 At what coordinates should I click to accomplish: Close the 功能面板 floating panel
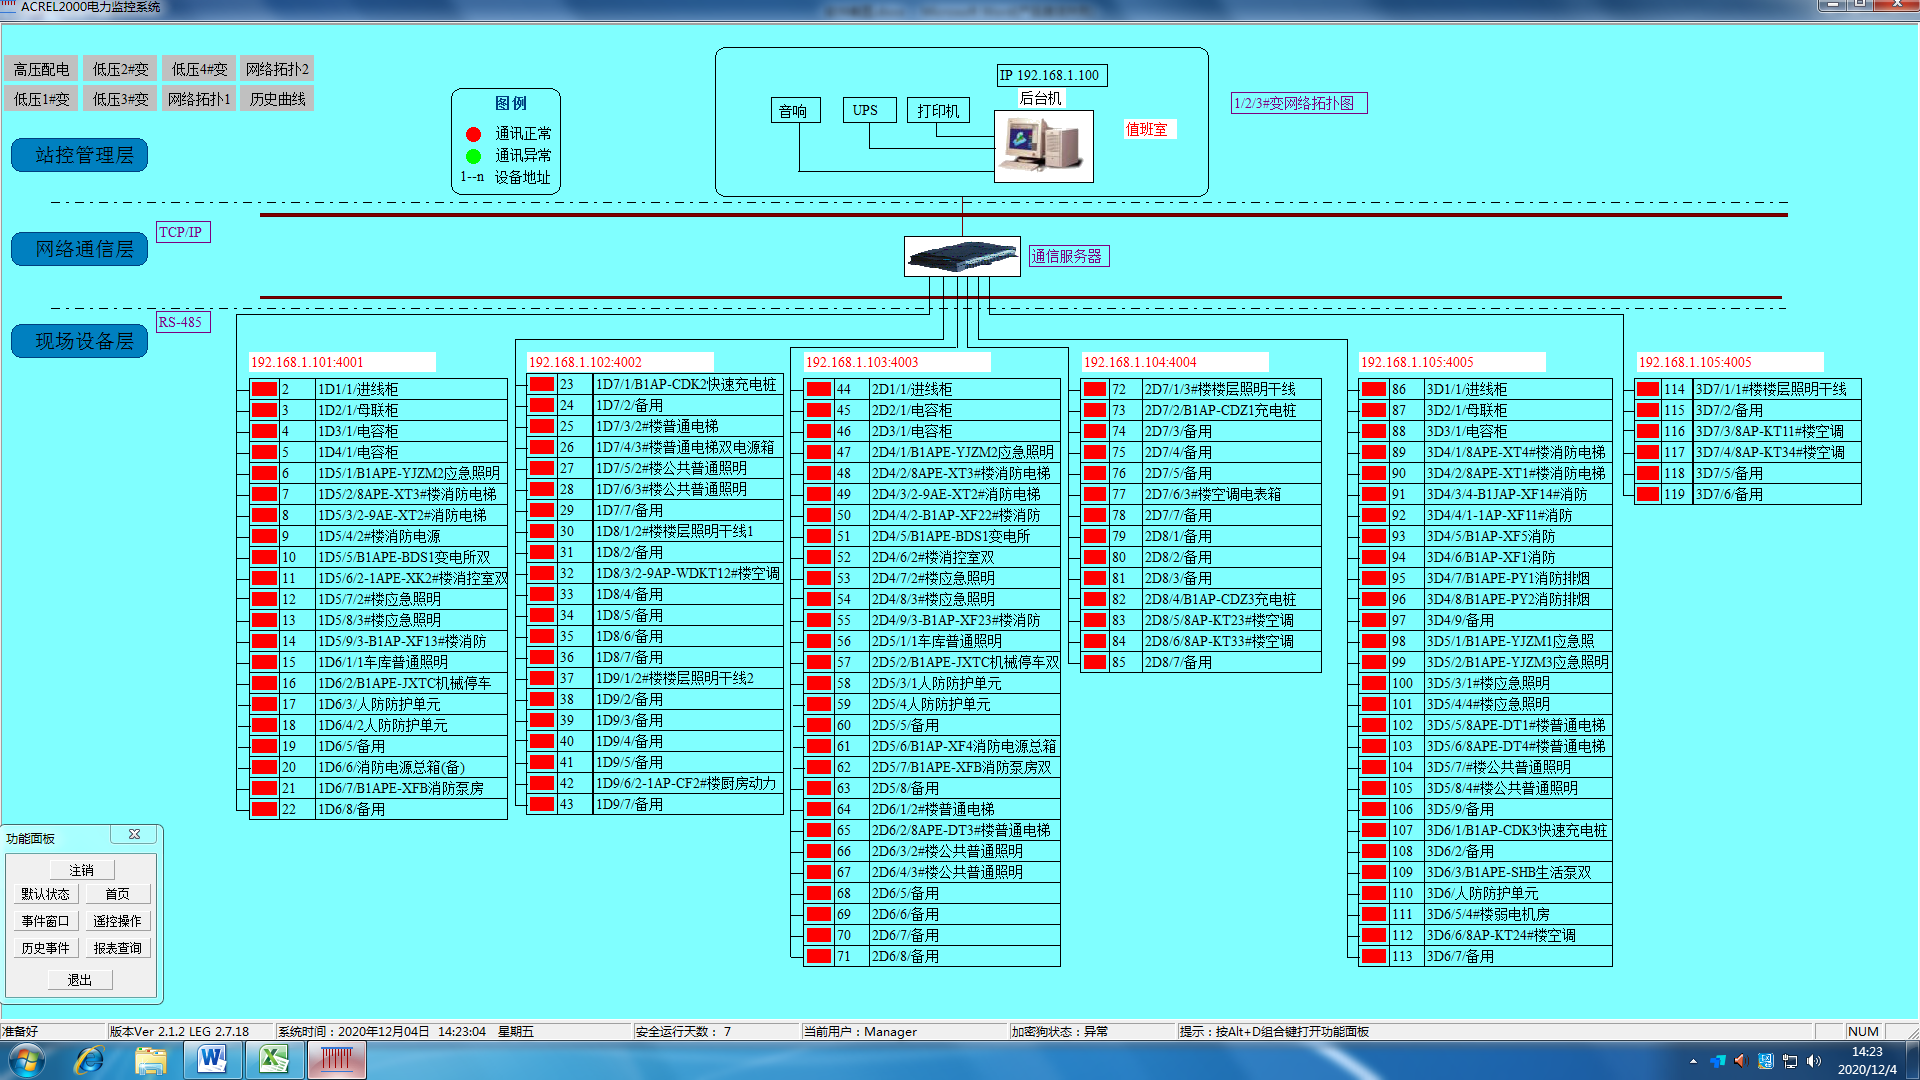[x=135, y=834]
